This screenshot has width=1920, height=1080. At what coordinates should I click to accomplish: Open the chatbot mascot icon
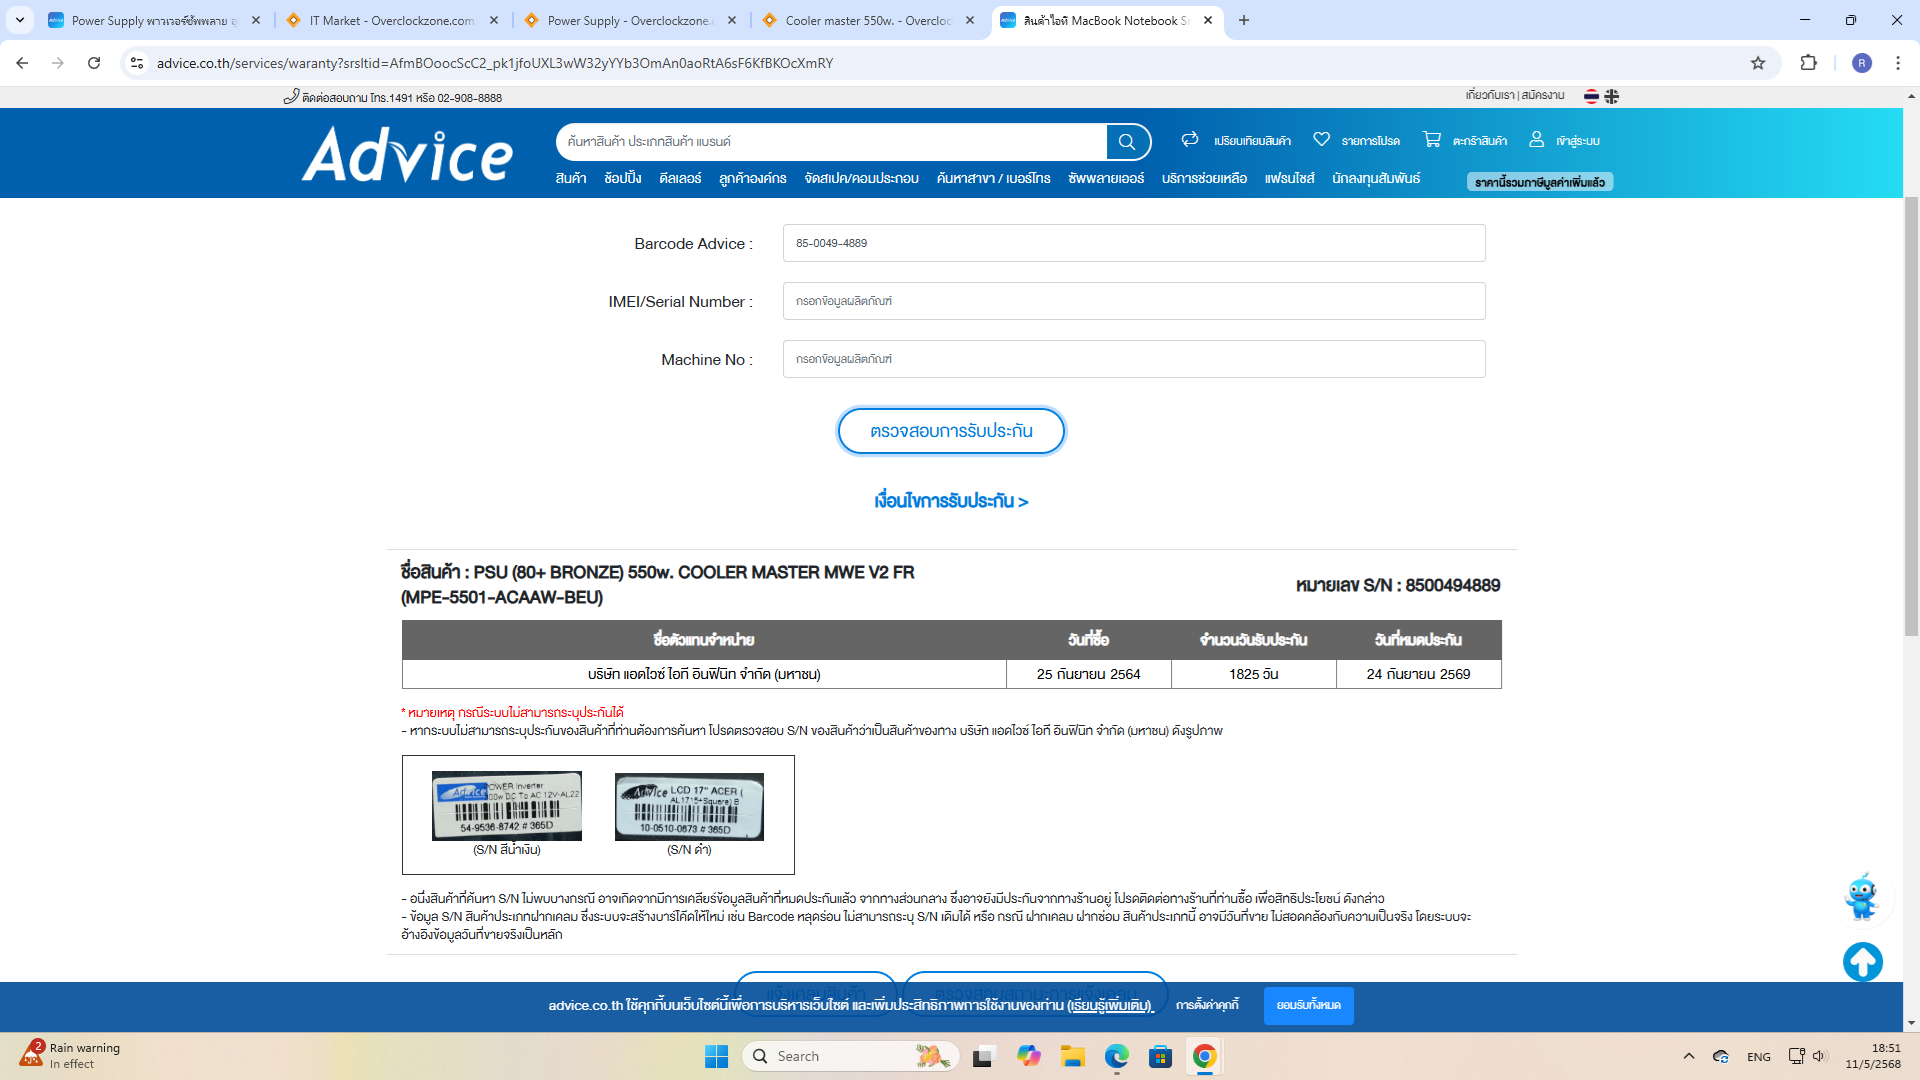[1862, 897]
